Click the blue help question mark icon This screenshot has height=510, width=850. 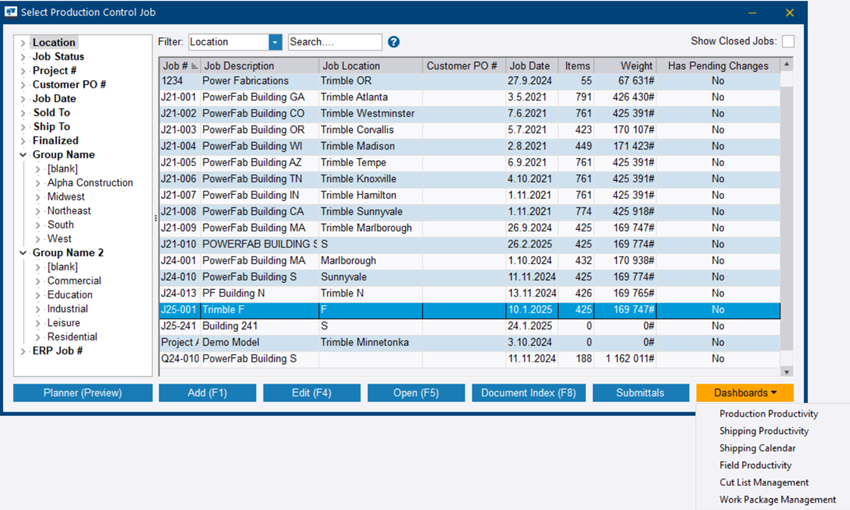coord(394,42)
